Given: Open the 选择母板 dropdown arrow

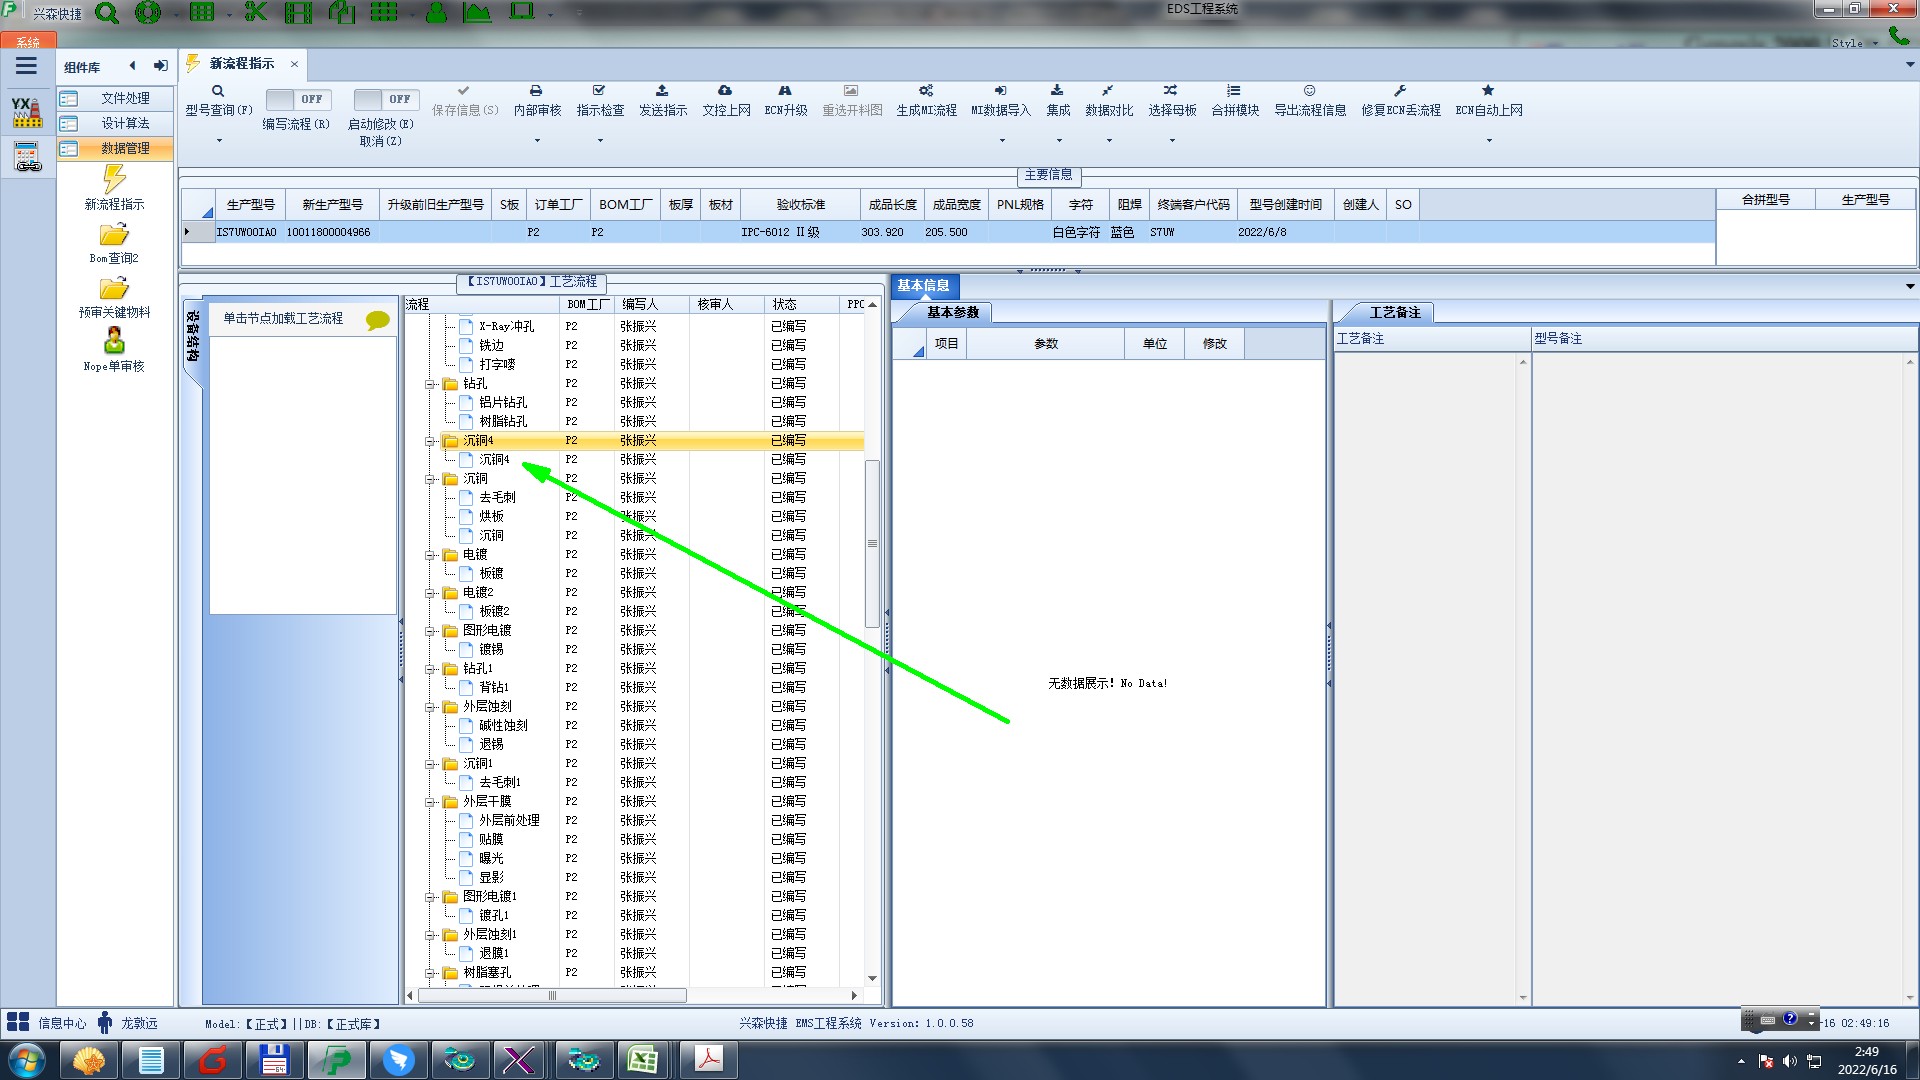Looking at the screenshot, I should click(x=1172, y=140).
